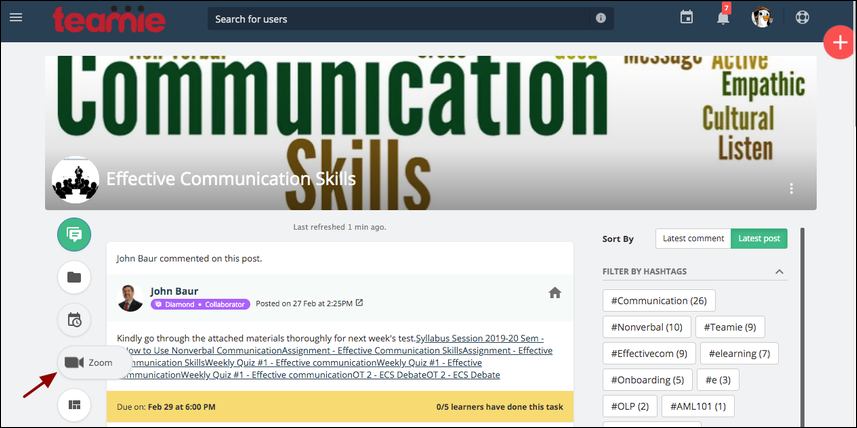Open the materials folder sidebar icon

[74, 277]
